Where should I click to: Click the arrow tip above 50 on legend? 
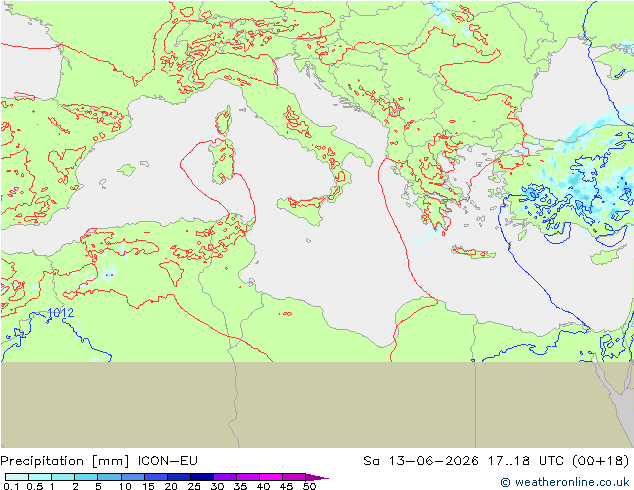click(317, 478)
